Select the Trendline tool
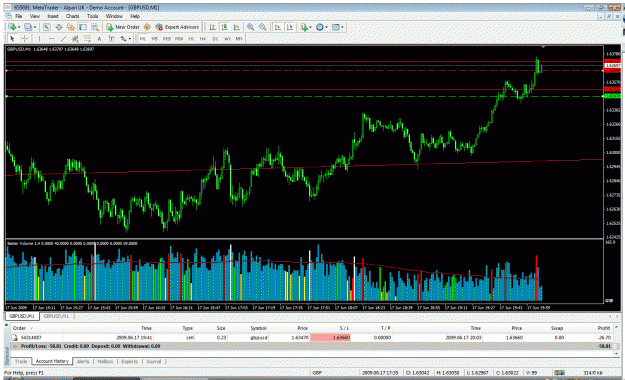The height and width of the screenshot is (380, 625). point(63,39)
